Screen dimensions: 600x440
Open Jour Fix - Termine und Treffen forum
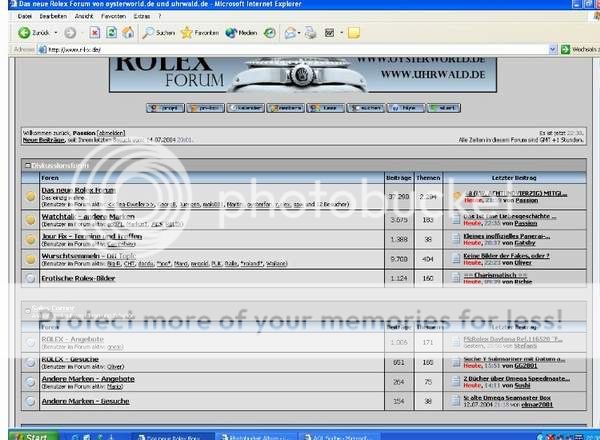[92, 236]
